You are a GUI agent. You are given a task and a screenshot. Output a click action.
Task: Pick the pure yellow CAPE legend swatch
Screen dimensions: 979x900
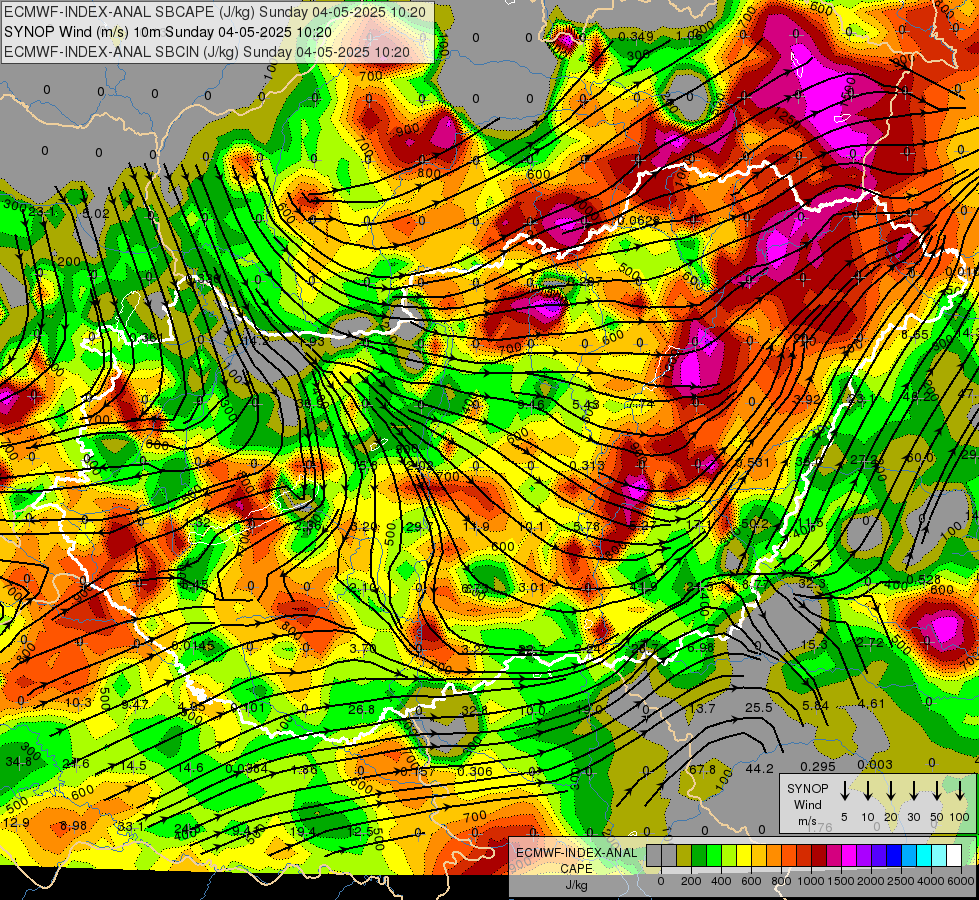(744, 856)
